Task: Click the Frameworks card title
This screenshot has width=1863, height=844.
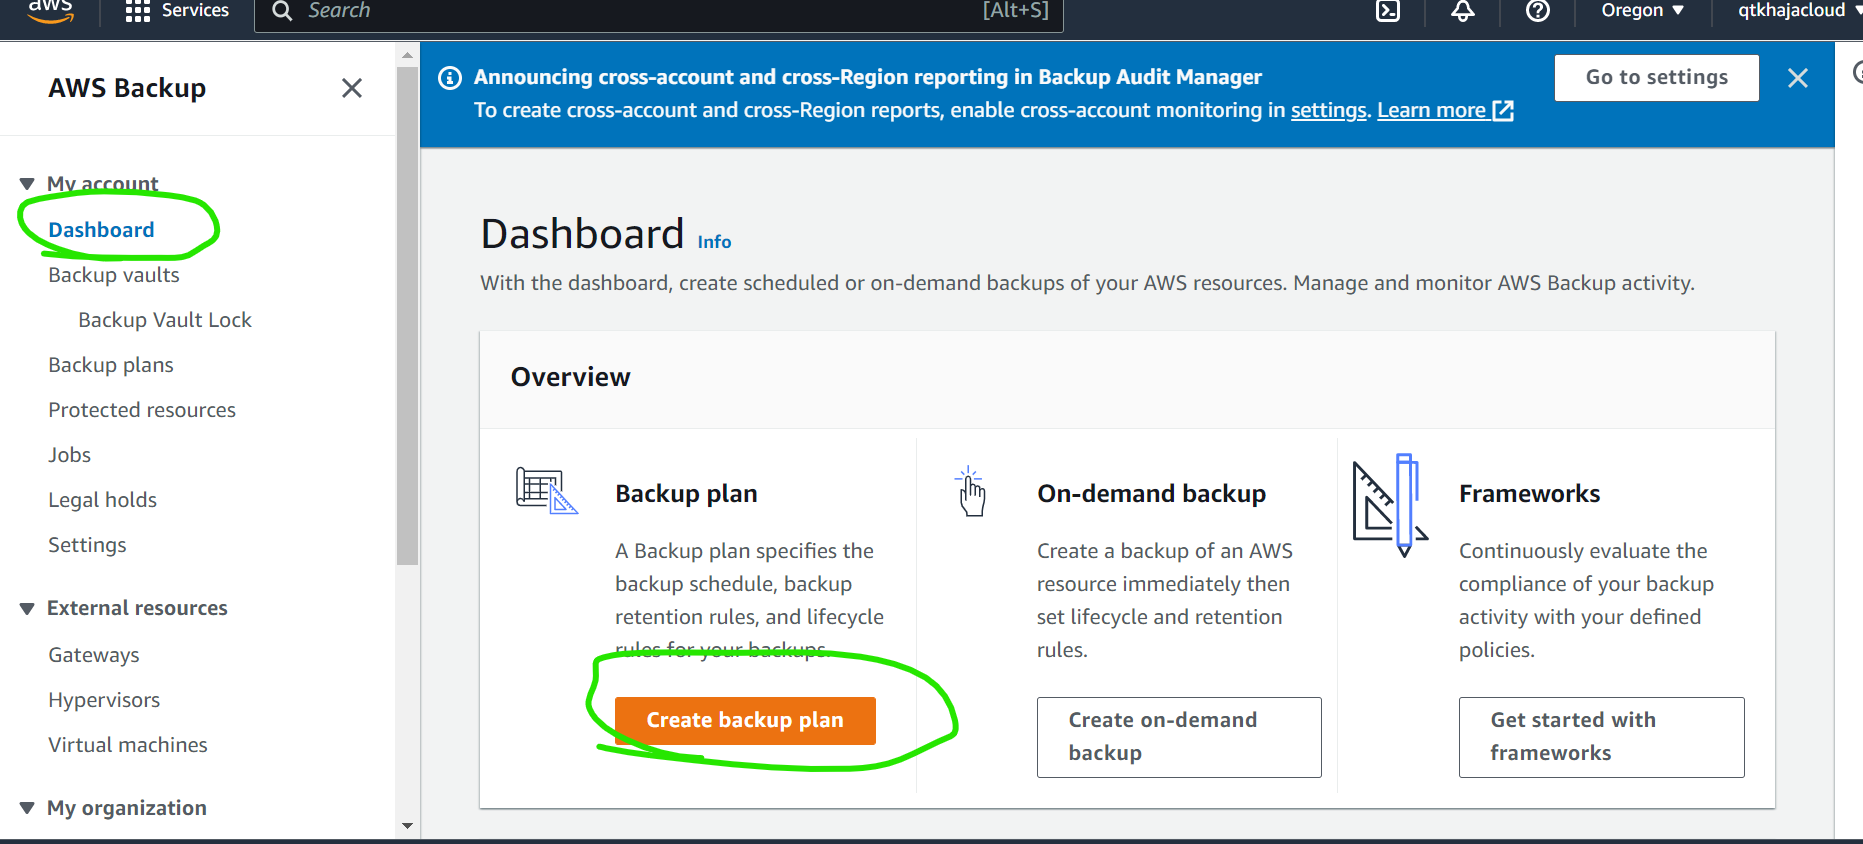Action: click(x=1529, y=494)
